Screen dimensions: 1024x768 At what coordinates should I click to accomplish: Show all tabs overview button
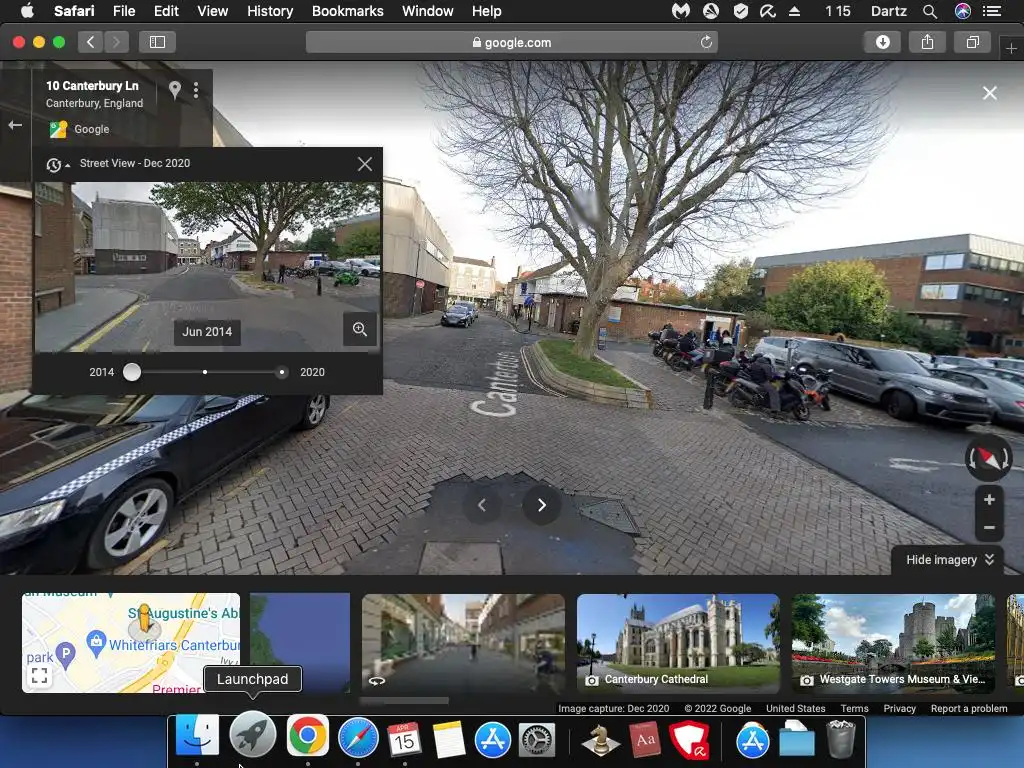(972, 42)
